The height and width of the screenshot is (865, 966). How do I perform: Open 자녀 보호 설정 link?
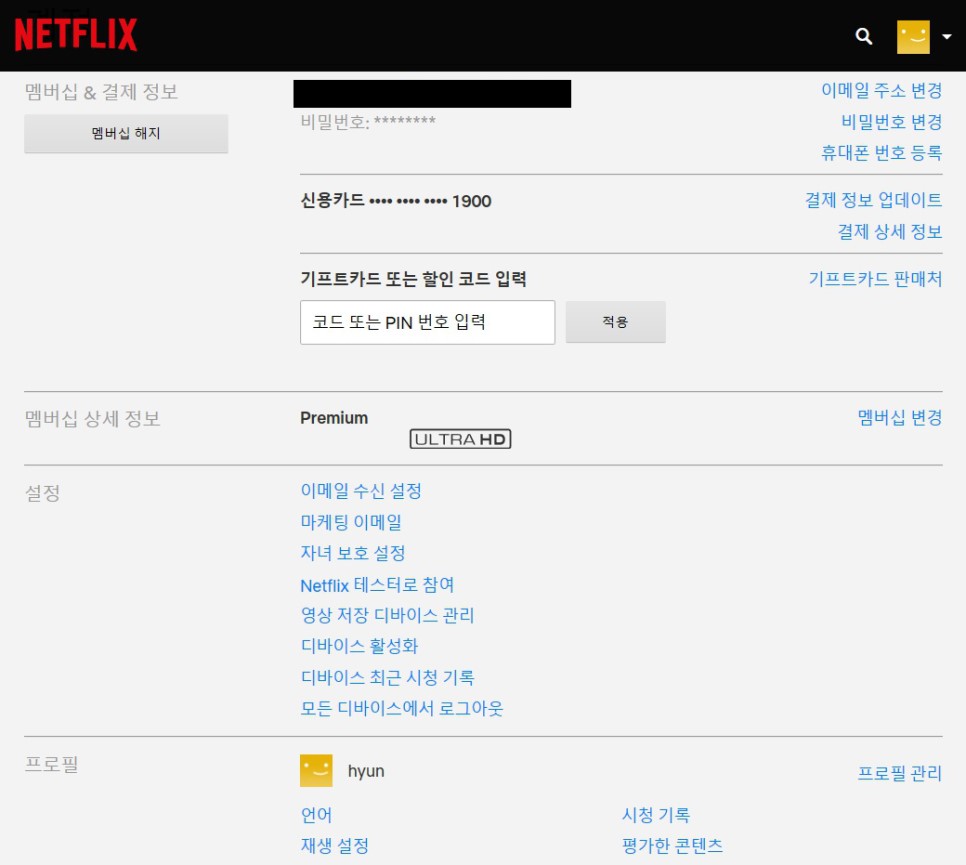pyautogui.click(x=353, y=553)
